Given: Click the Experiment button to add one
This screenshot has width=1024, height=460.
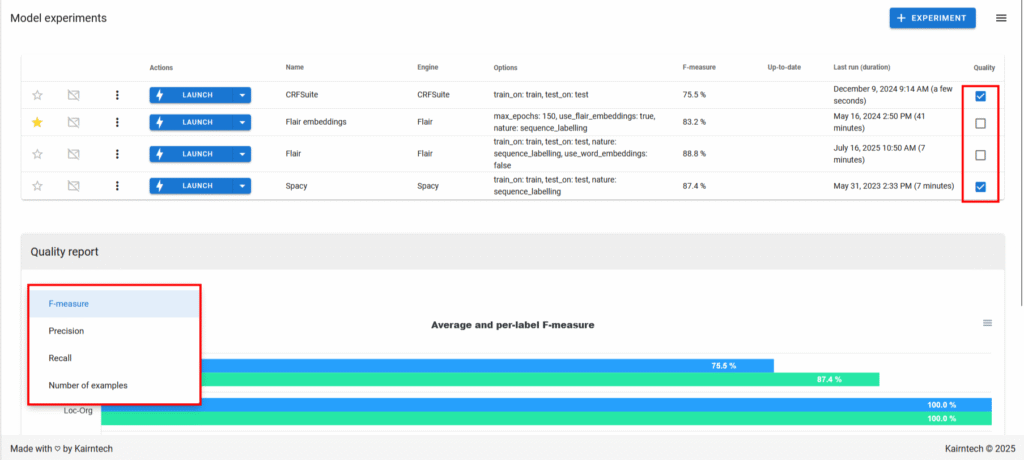Looking at the screenshot, I should pyautogui.click(x=932, y=18).
